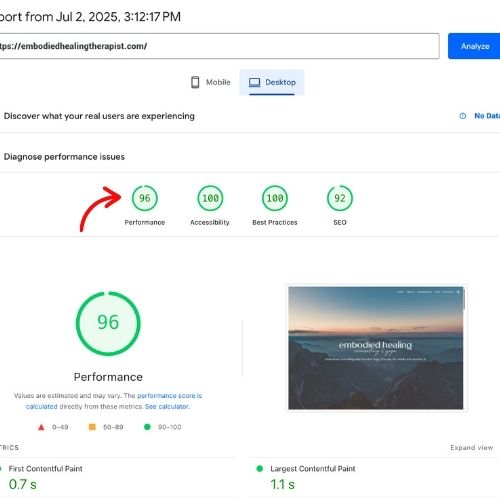Click the Best Practices label
Image resolution: width=500 pixels, height=500 pixels.
[x=275, y=222]
